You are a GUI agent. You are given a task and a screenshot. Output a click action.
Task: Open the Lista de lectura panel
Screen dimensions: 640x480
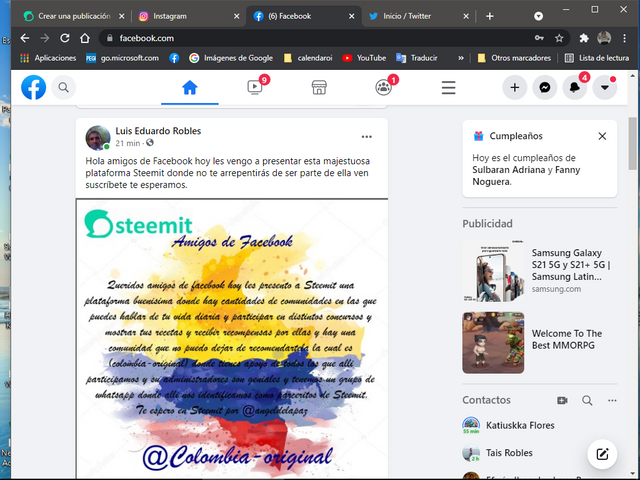click(x=597, y=58)
